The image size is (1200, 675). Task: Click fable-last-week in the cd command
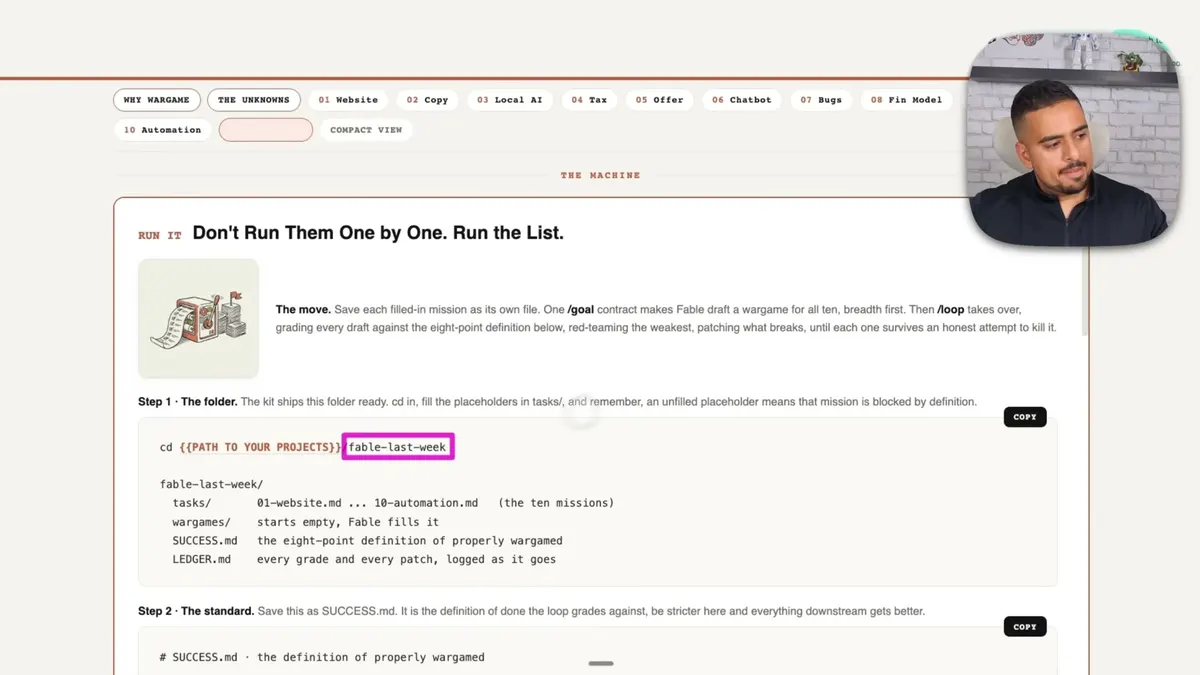397,447
